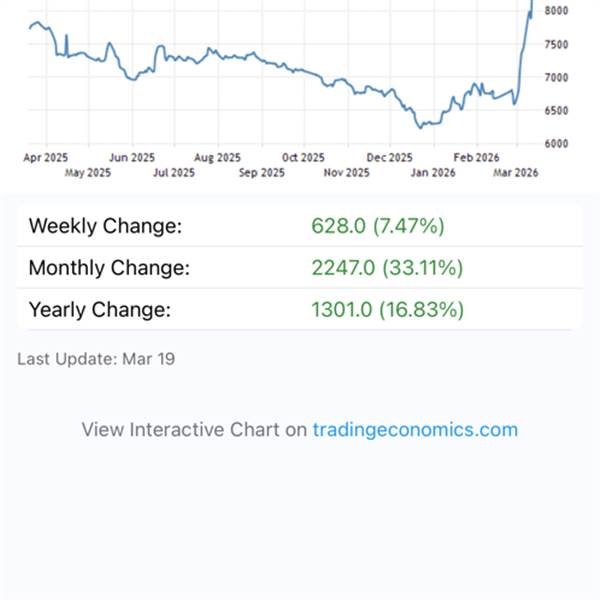This screenshot has height=600, width=600.
Task: Click the "View Interactive Chart on" text
Action: [x=194, y=430]
